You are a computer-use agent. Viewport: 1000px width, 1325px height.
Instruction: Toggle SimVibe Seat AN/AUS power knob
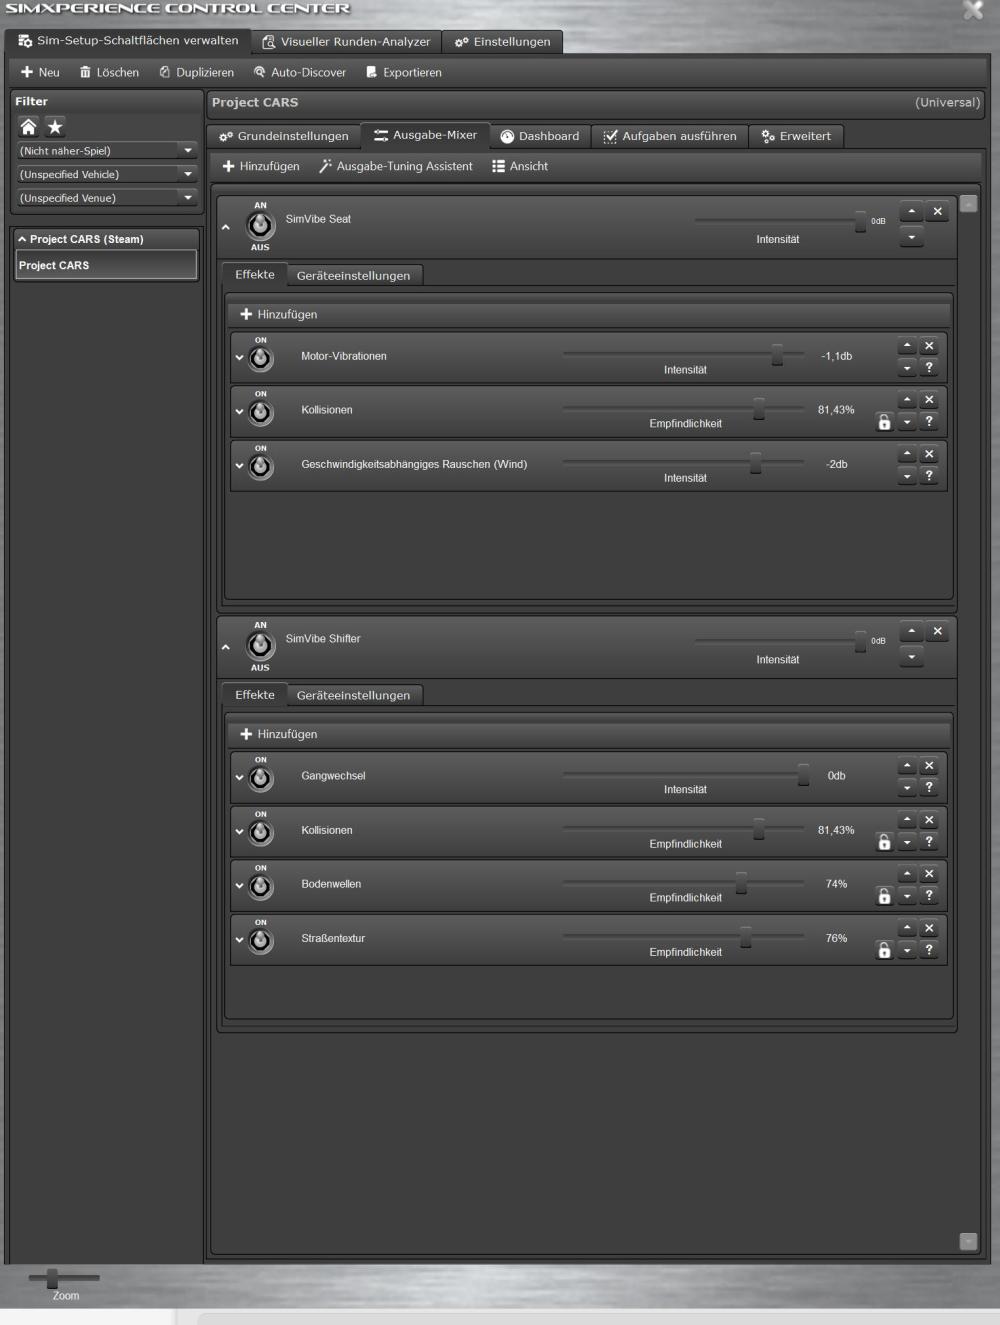[x=260, y=226]
